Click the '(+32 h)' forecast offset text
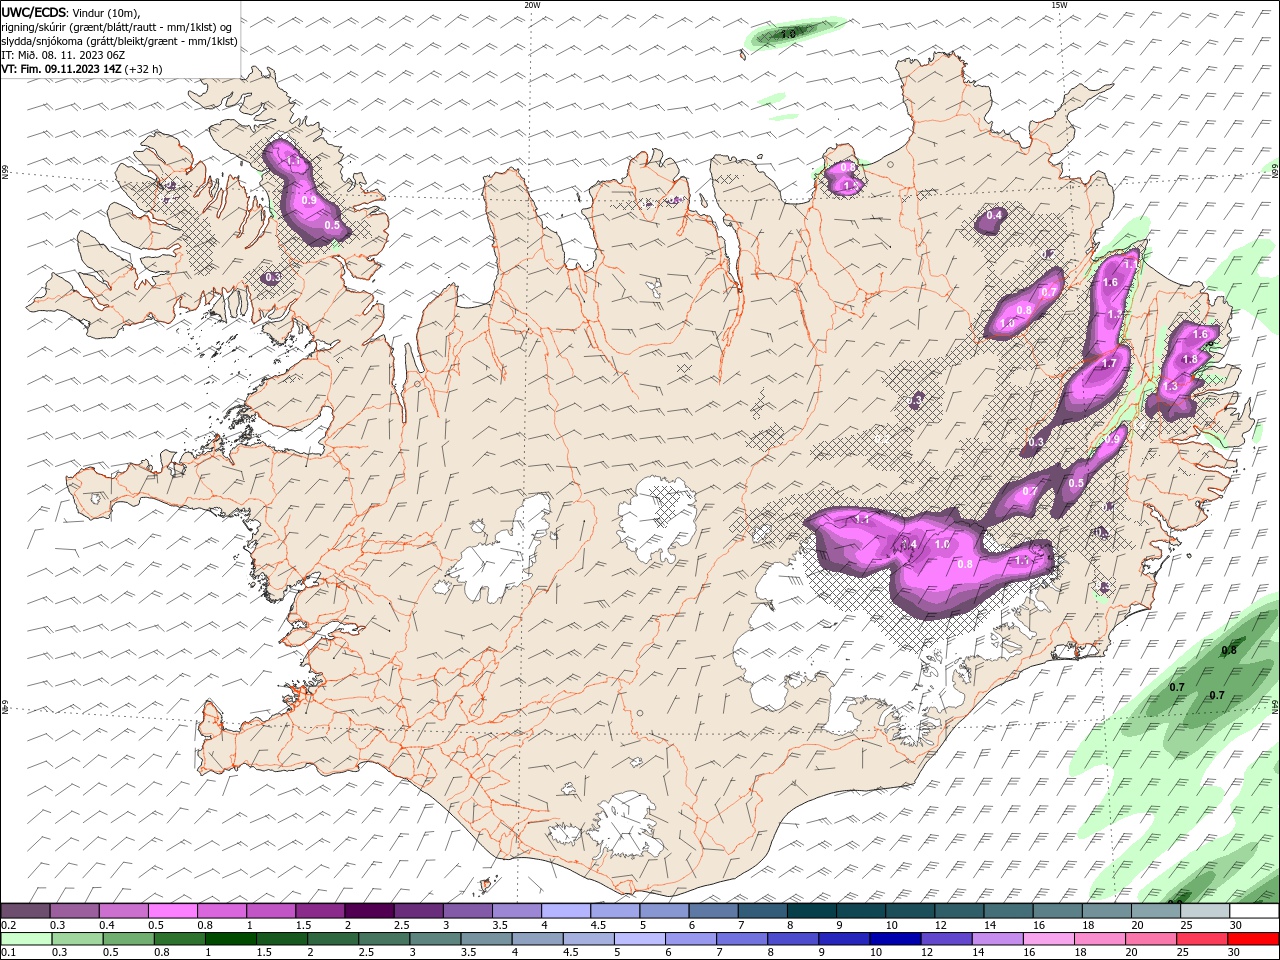This screenshot has width=1280, height=960. pos(143,69)
